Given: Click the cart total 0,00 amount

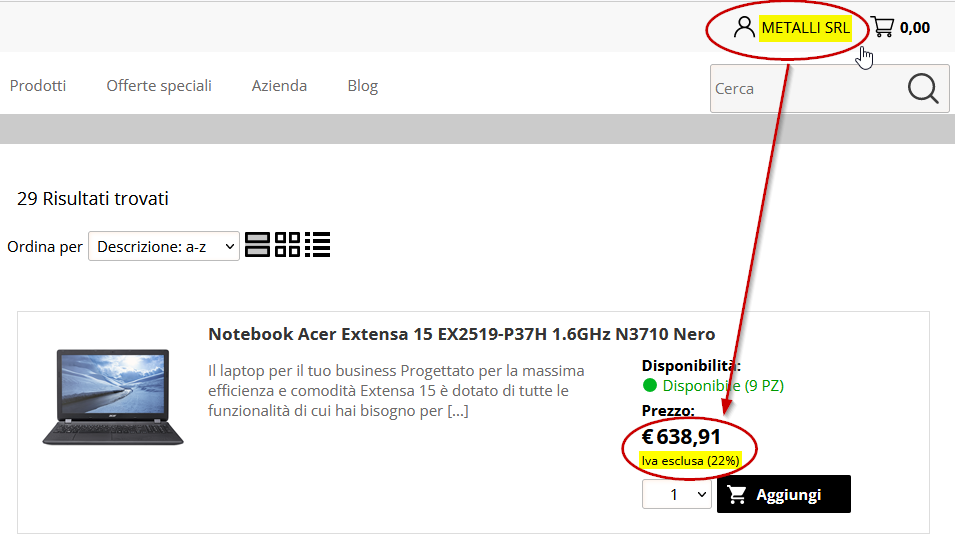Looking at the screenshot, I should pos(915,28).
